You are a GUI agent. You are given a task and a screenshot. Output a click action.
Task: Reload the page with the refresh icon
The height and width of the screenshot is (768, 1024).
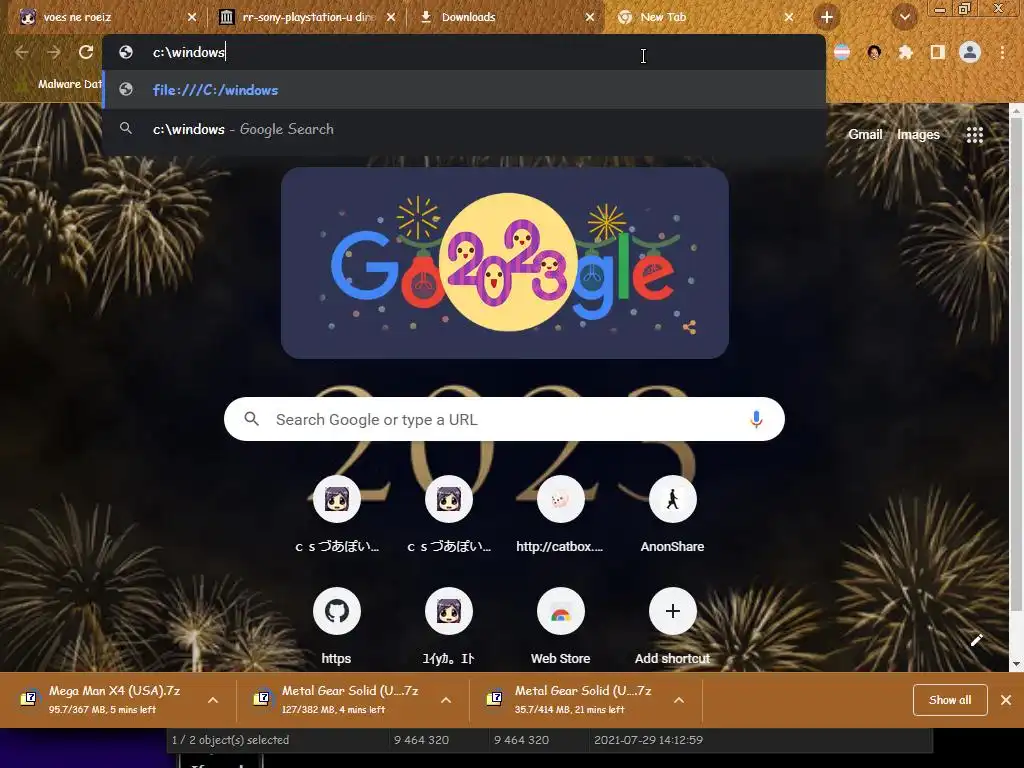tap(86, 52)
